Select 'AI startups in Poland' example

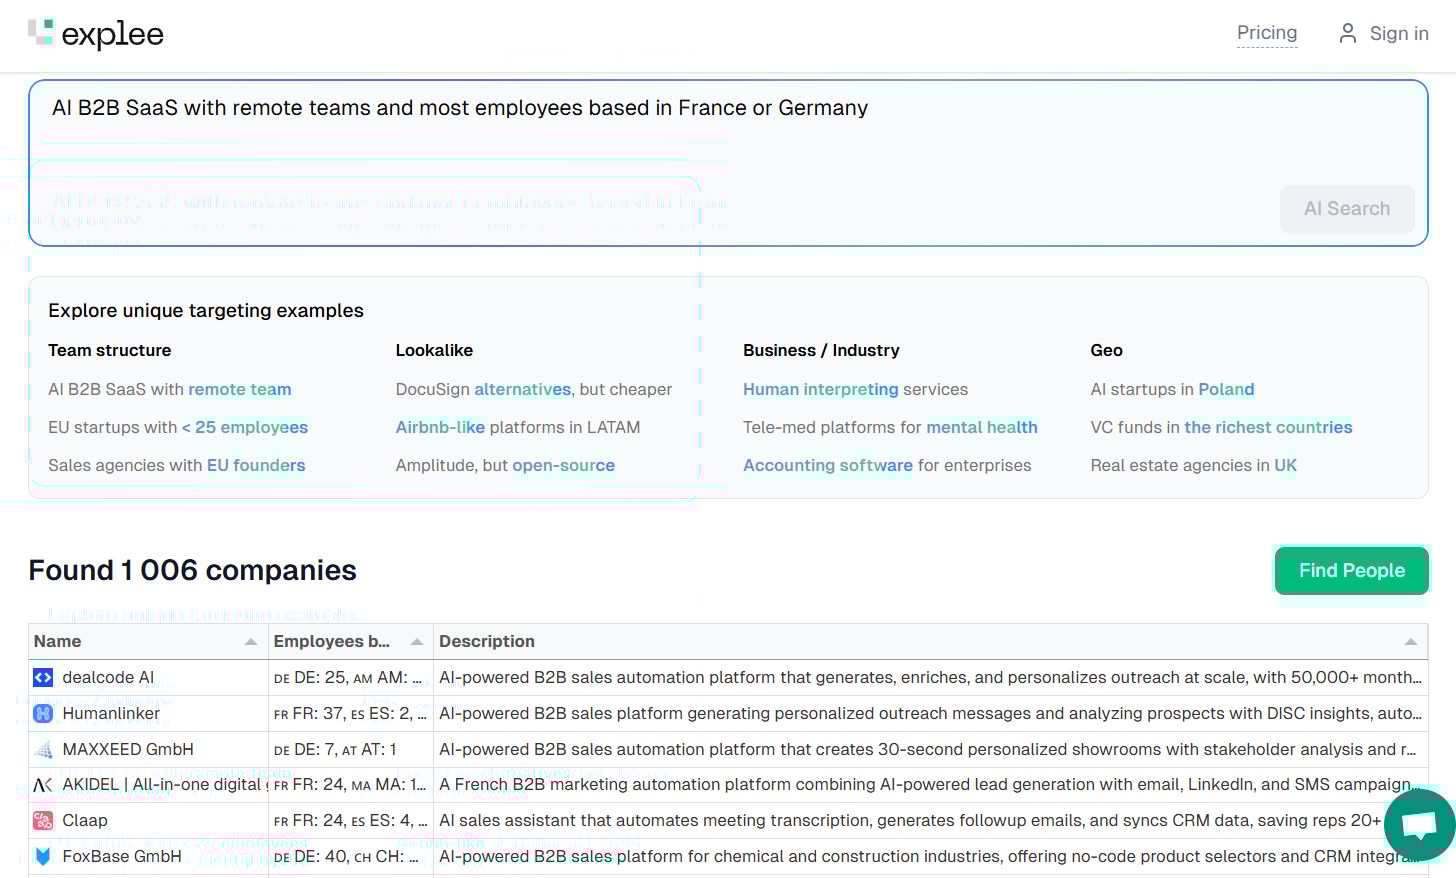[1172, 389]
